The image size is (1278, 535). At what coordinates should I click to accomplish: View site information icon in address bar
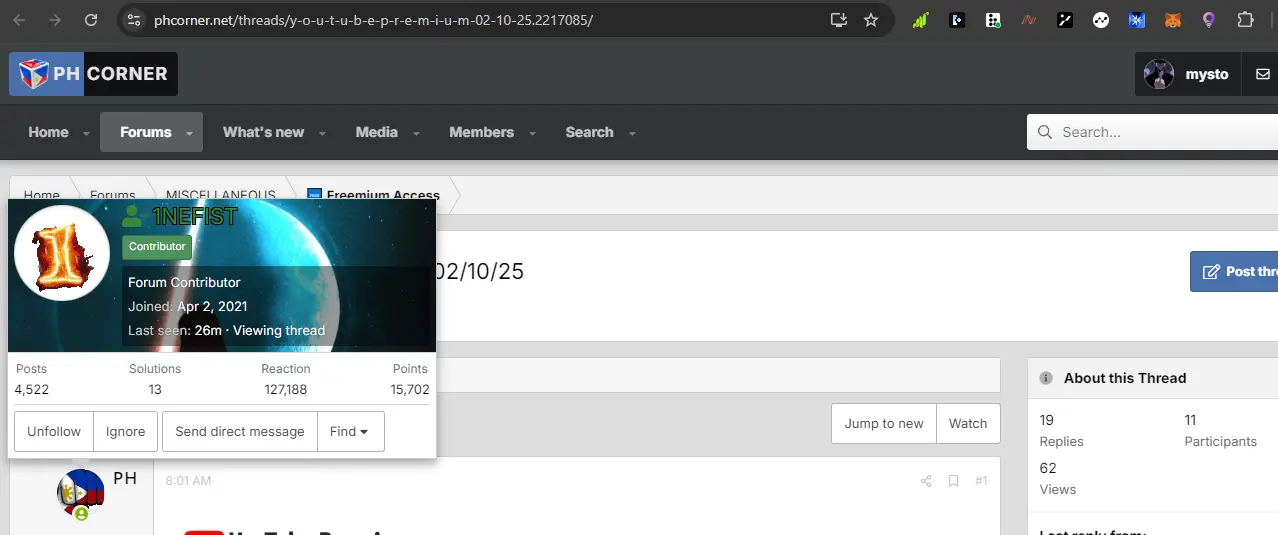135,20
